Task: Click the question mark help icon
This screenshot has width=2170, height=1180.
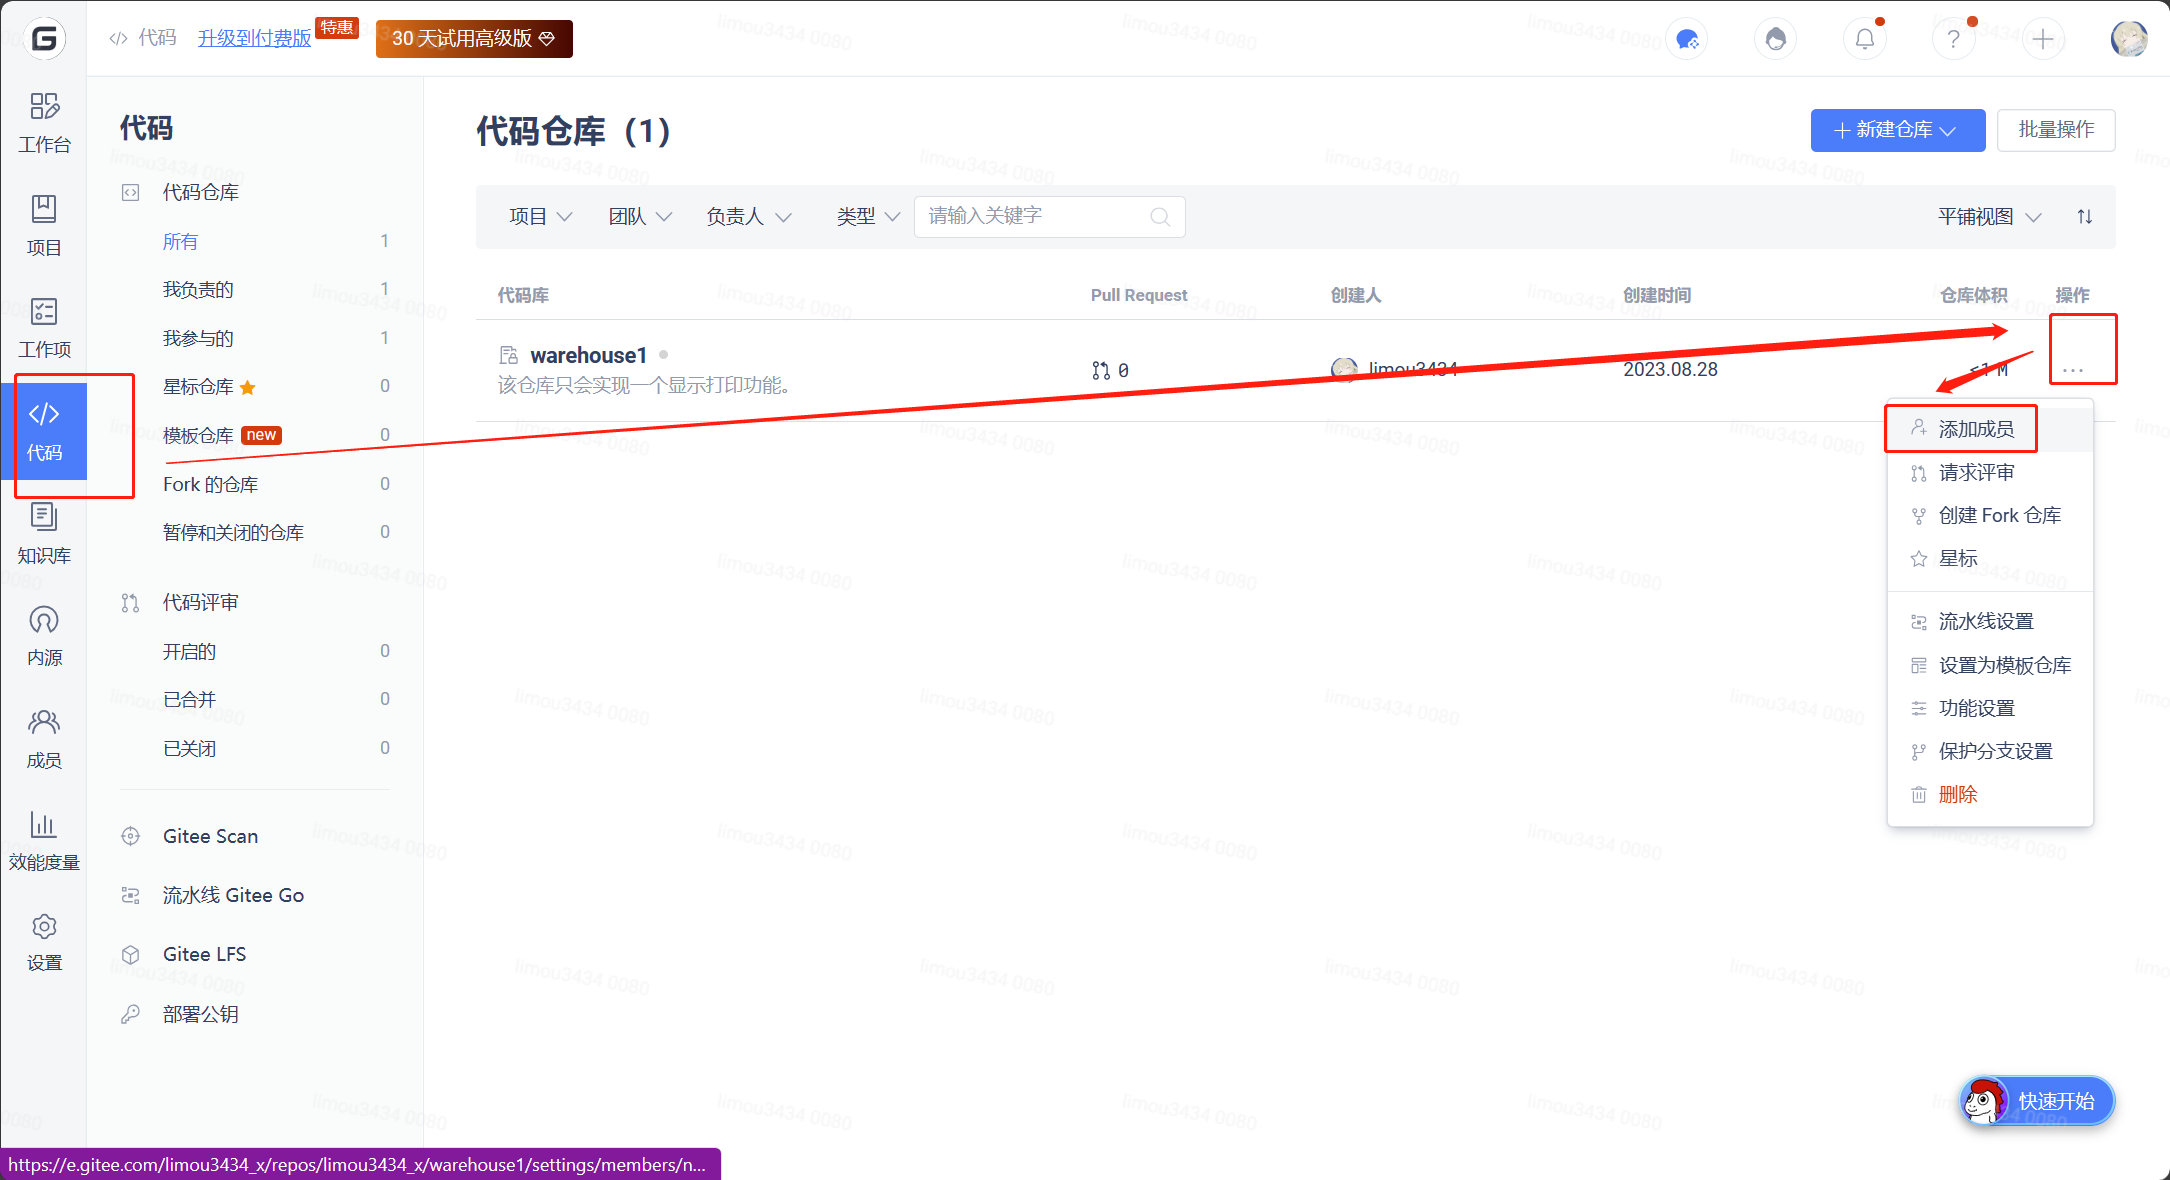Action: click(x=1953, y=39)
